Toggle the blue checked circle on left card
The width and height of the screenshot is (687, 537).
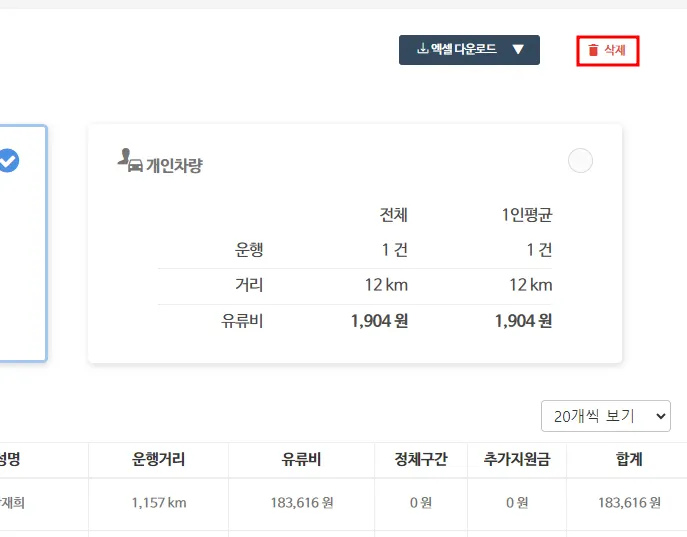[x=8, y=161]
